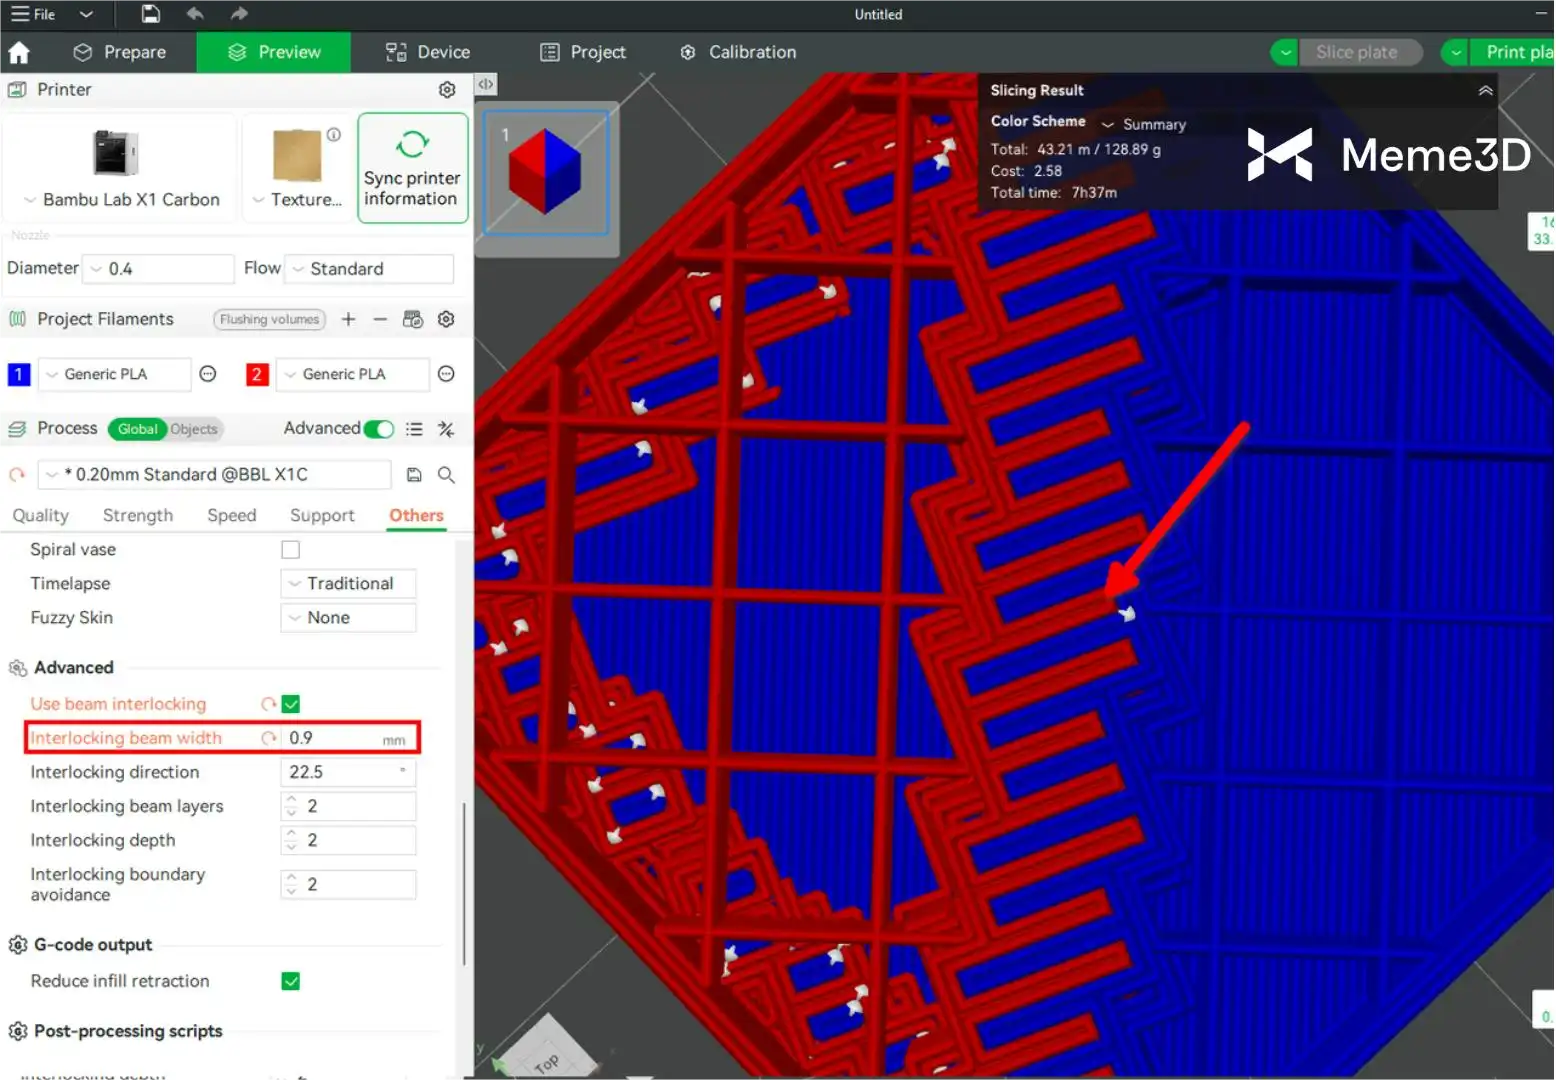The width and height of the screenshot is (1556, 1080).
Task: Click the Home icon in top bar
Action: (19, 52)
